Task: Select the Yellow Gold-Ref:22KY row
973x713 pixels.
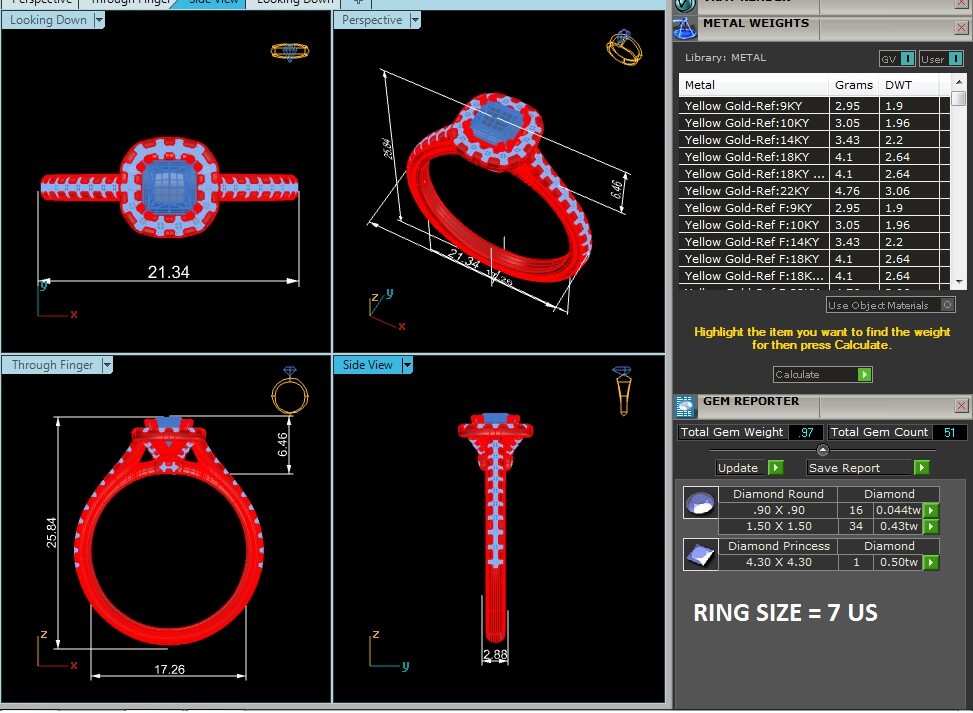Action: coord(754,191)
